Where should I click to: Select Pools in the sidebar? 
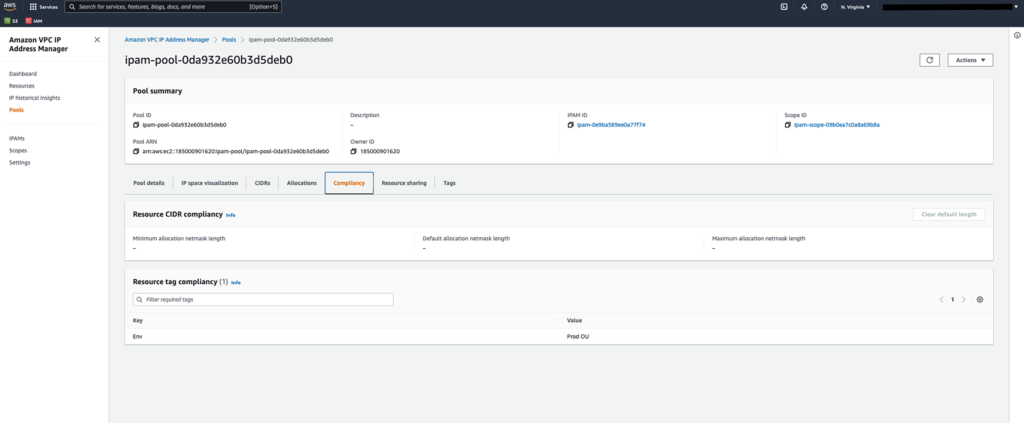(16, 110)
